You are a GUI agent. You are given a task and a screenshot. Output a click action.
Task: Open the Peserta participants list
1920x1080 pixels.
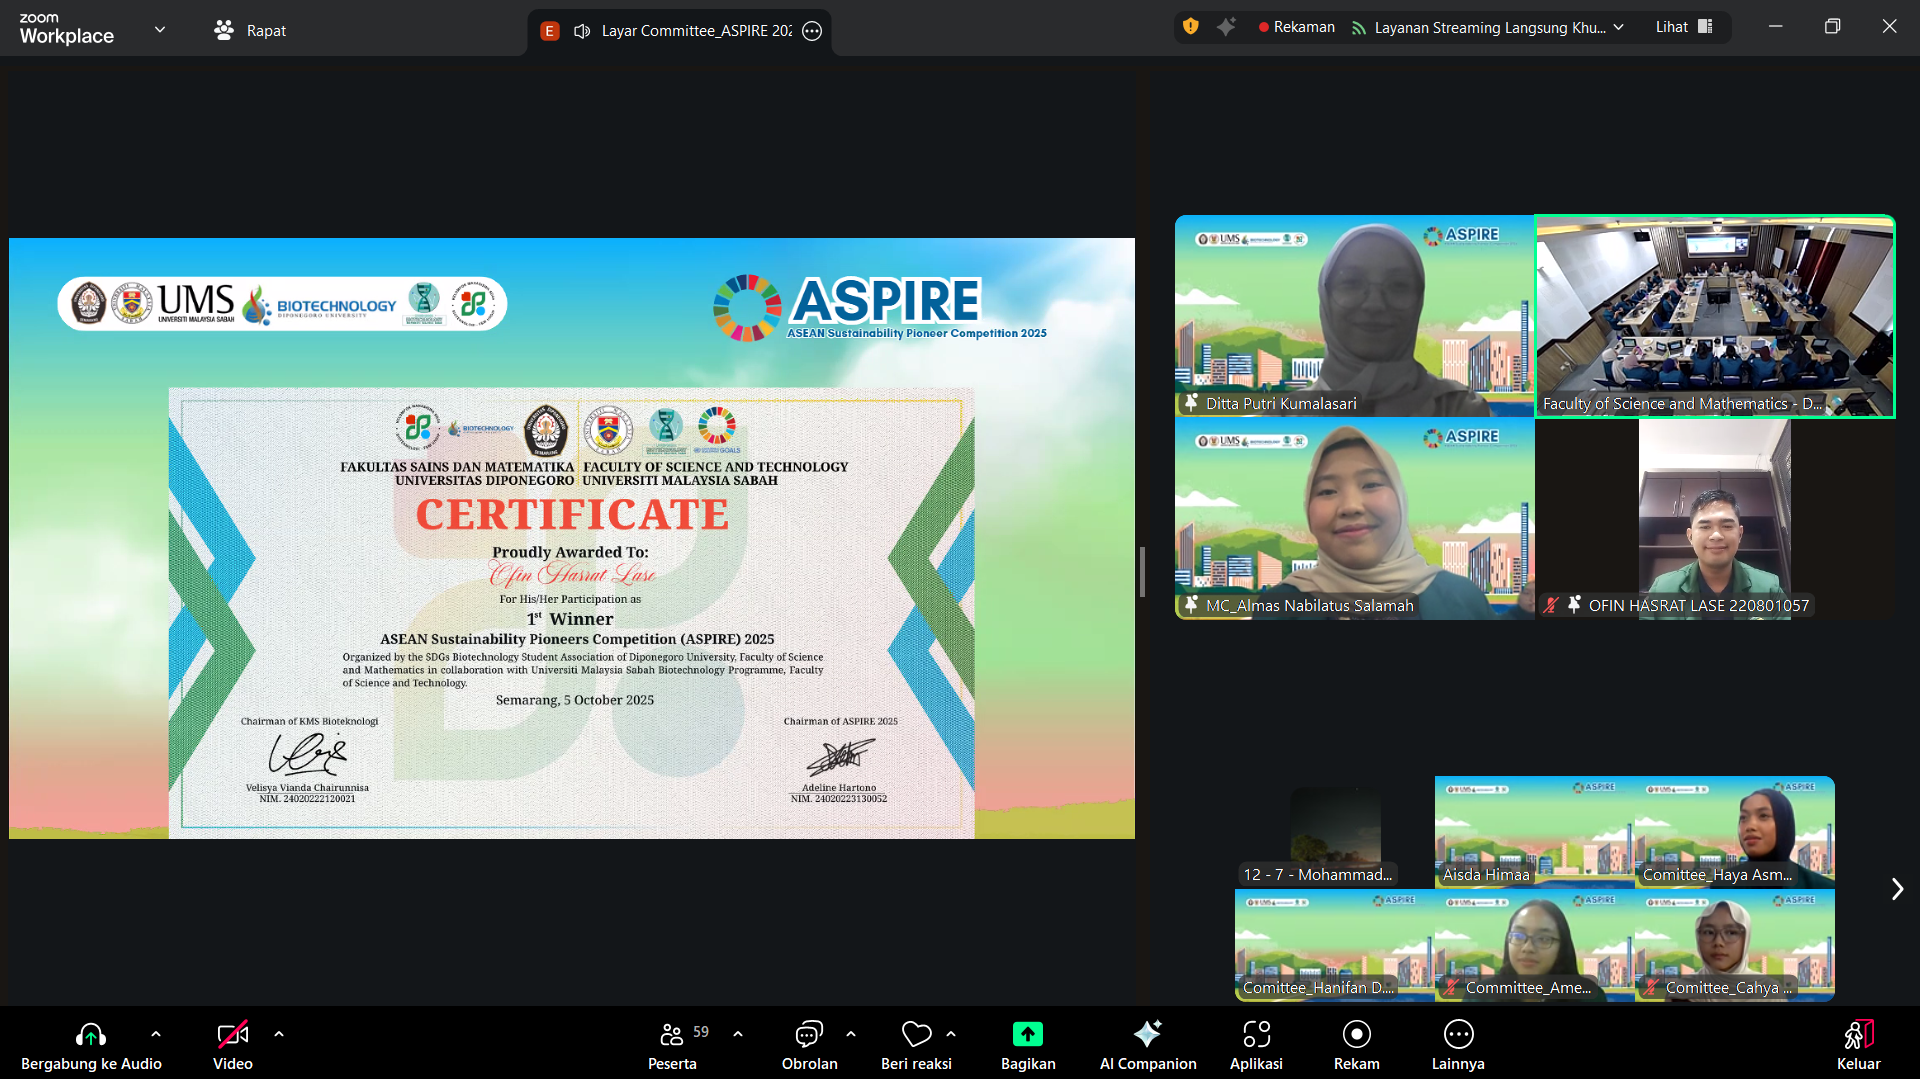point(672,1034)
